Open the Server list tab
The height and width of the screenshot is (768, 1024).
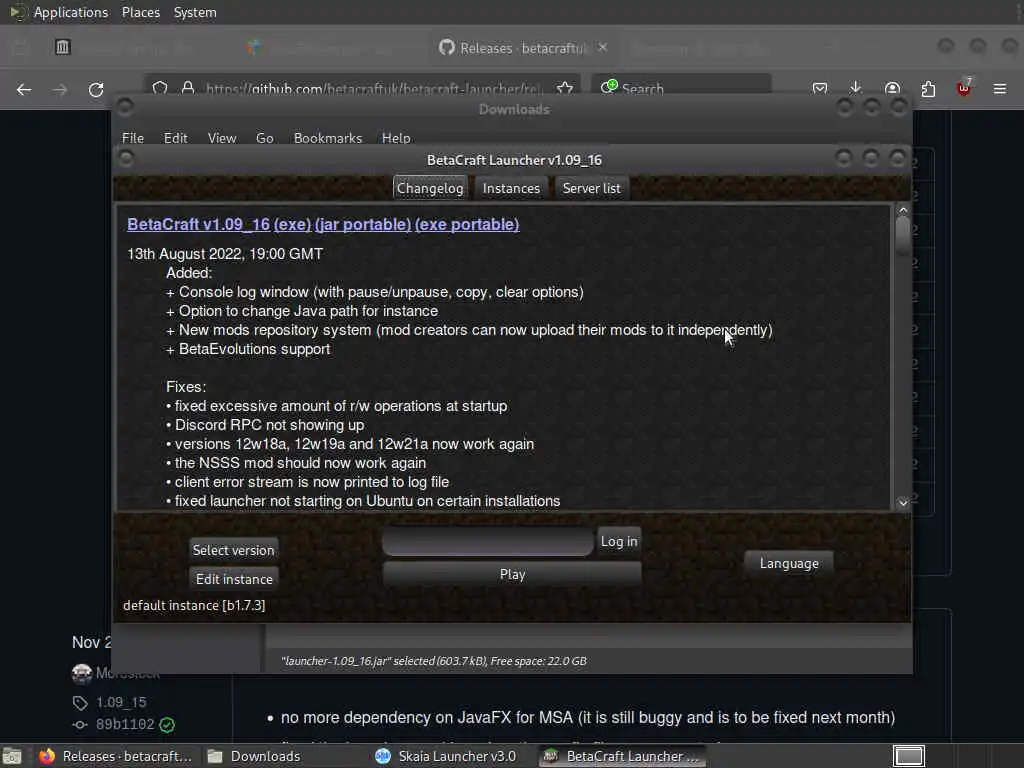point(591,188)
